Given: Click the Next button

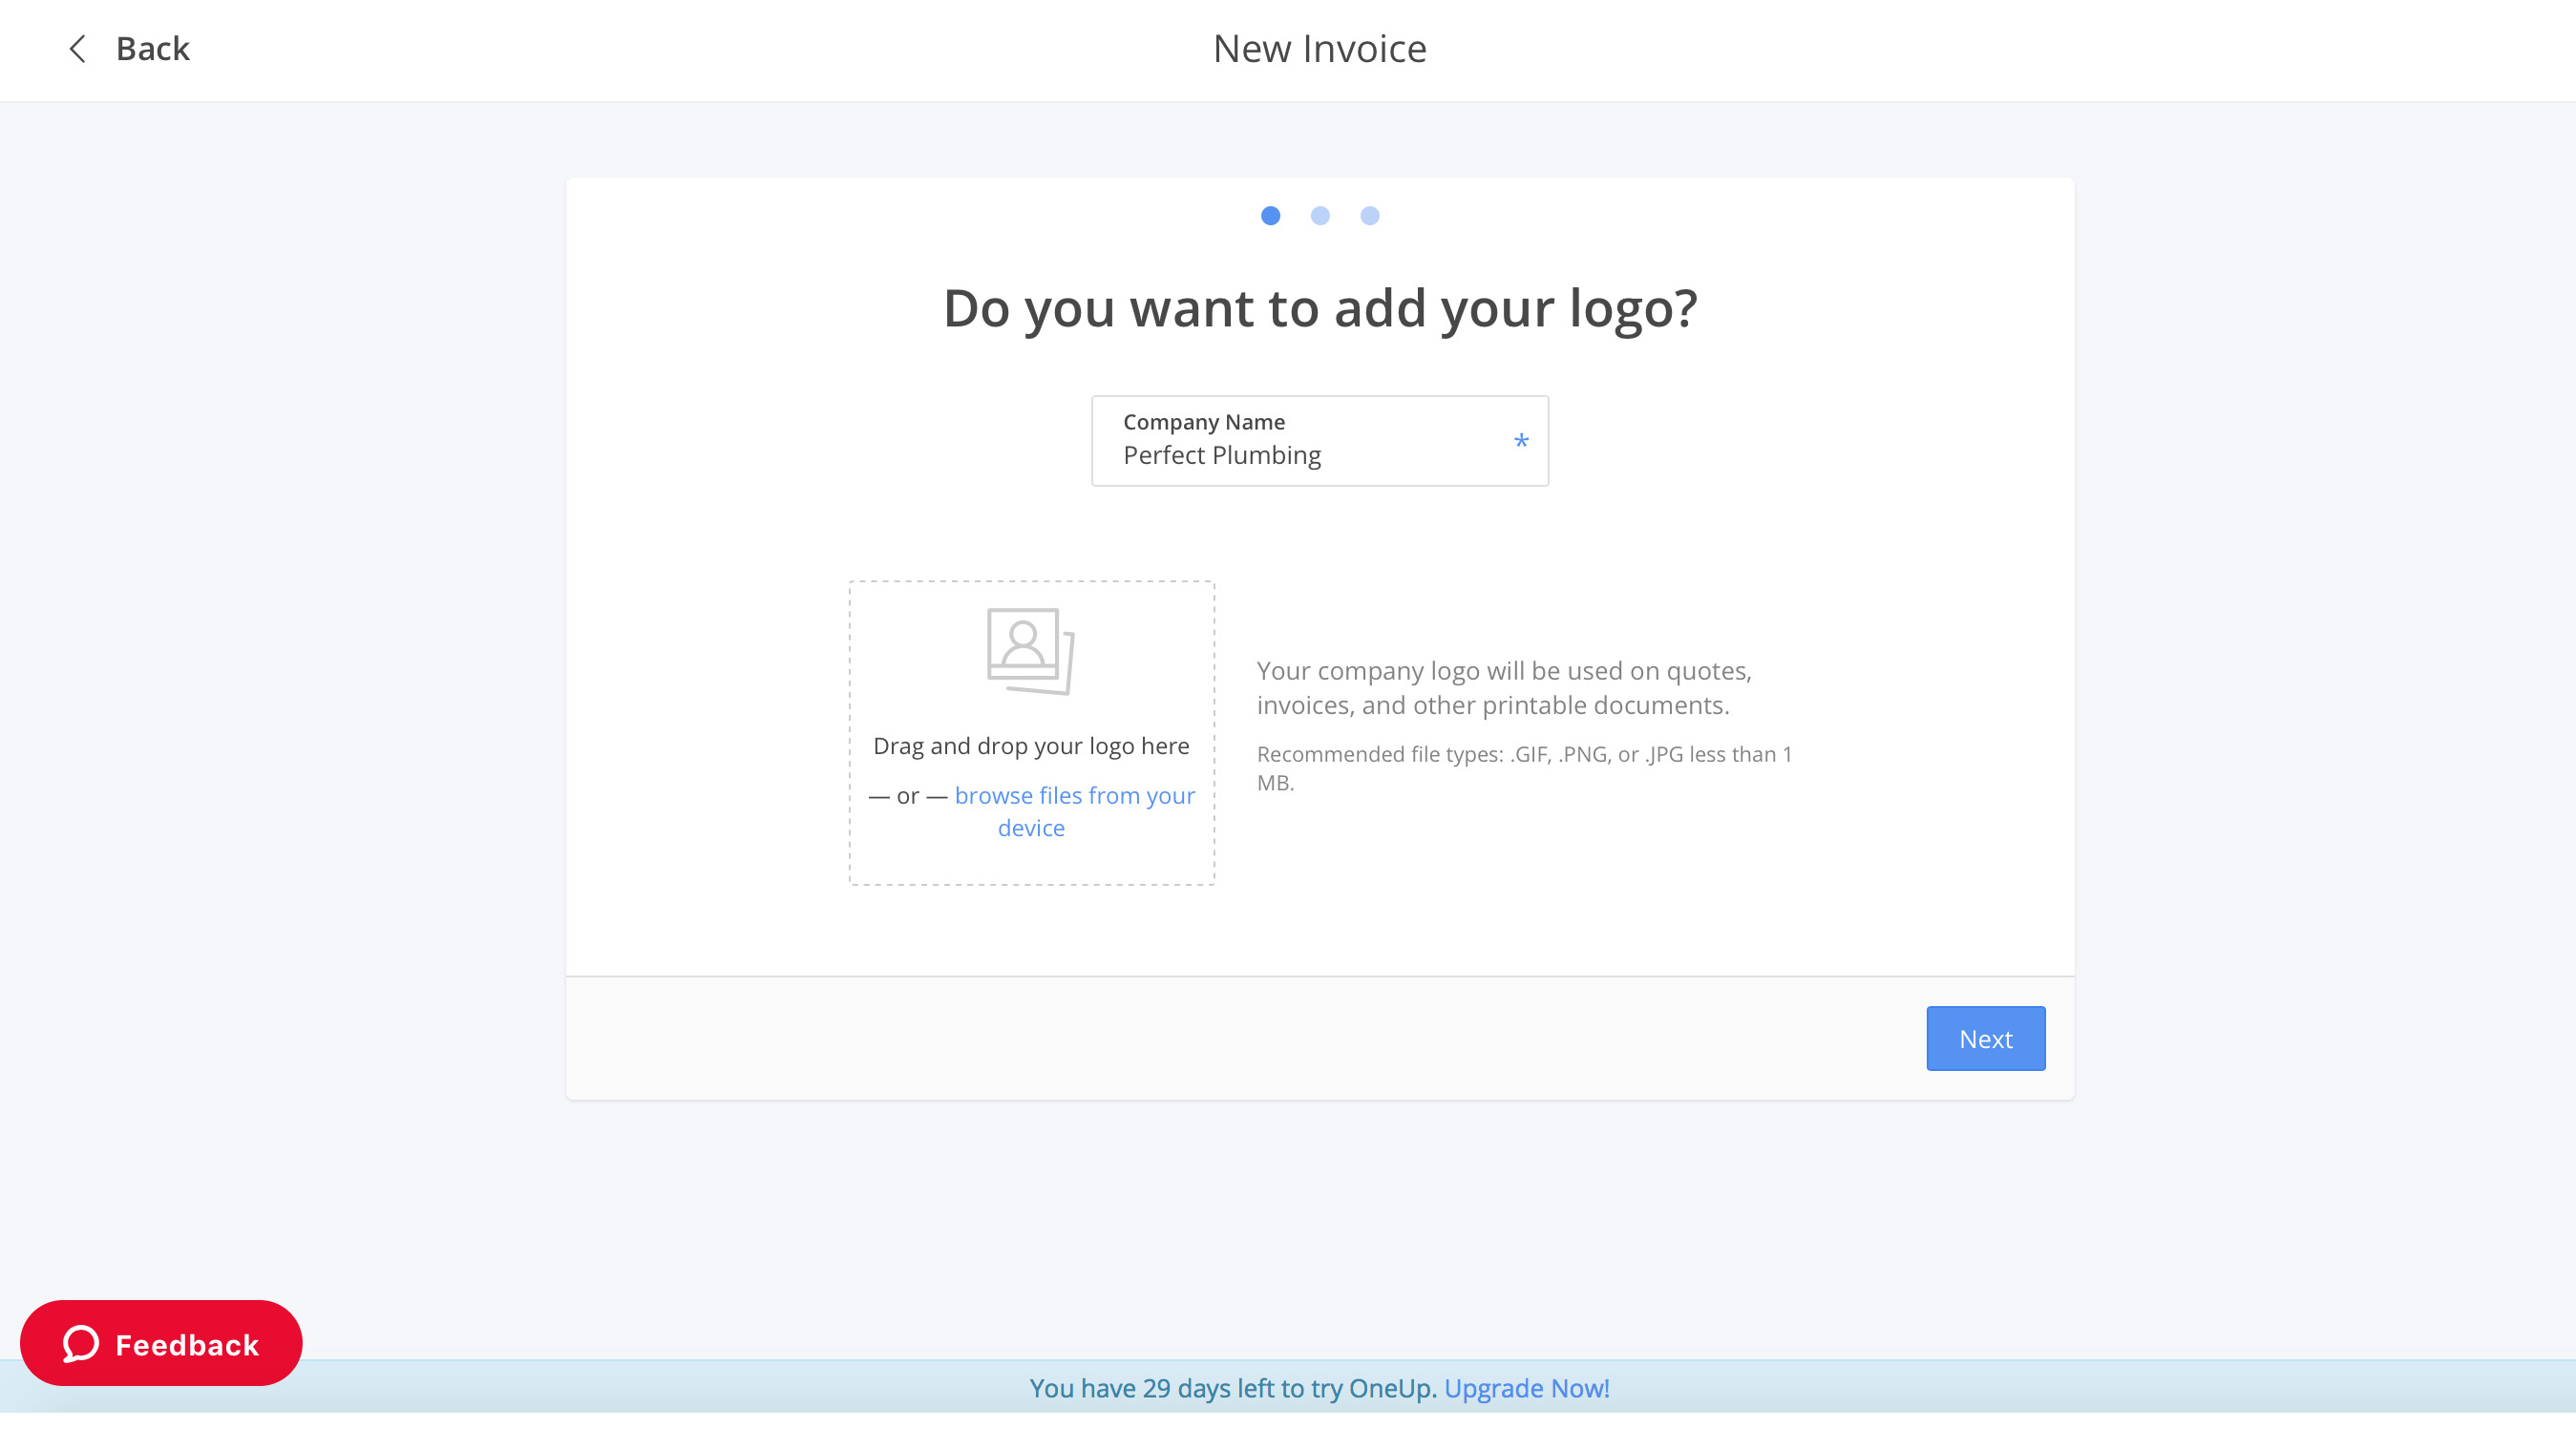Looking at the screenshot, I should [1985, 1038].
